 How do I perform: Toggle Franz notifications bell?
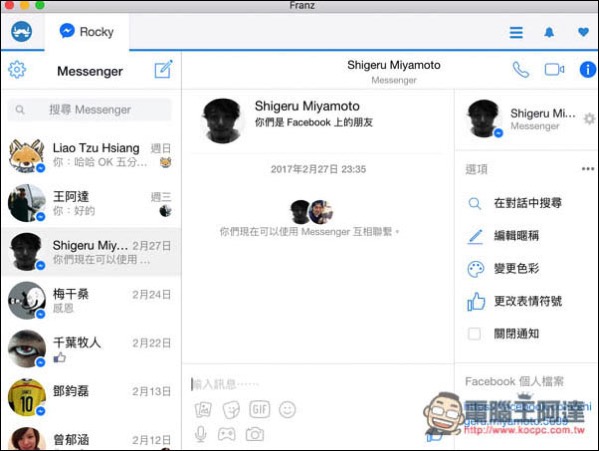[549, 32]
